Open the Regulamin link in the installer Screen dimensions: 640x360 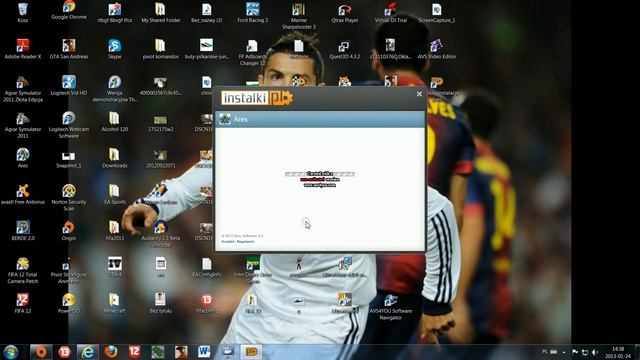pos(246,242)
